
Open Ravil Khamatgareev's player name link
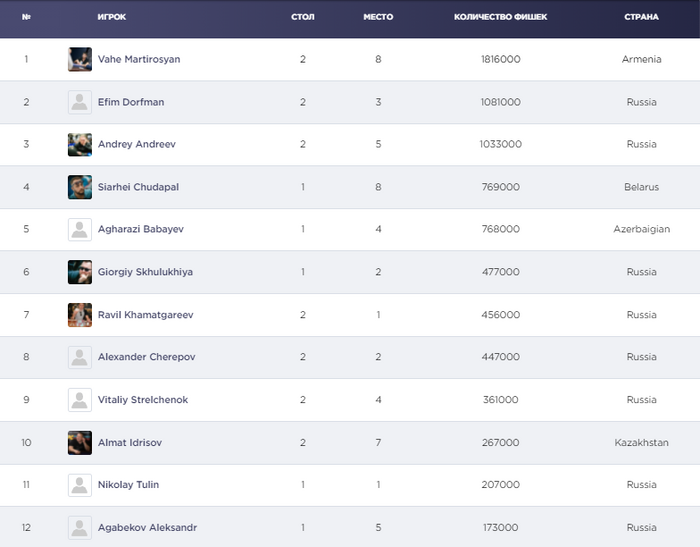tap(145, 315)
